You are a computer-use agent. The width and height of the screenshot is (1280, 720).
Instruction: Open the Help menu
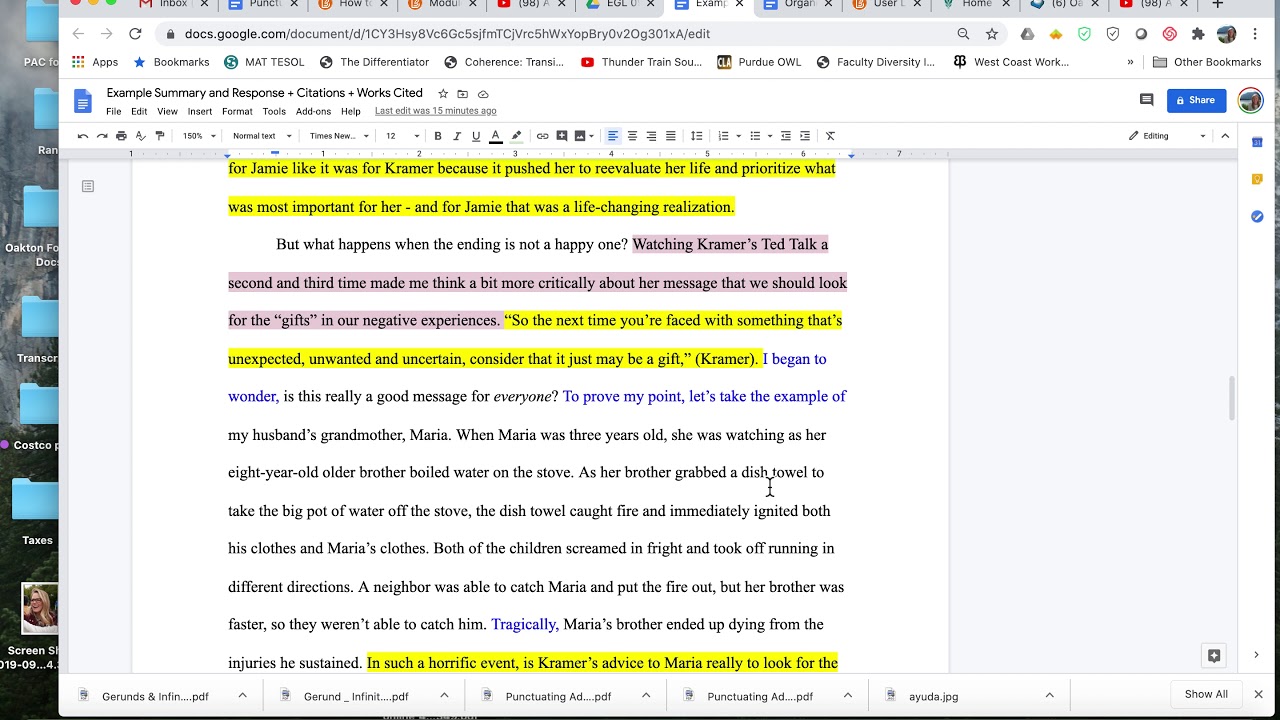[x=351, y=111]
